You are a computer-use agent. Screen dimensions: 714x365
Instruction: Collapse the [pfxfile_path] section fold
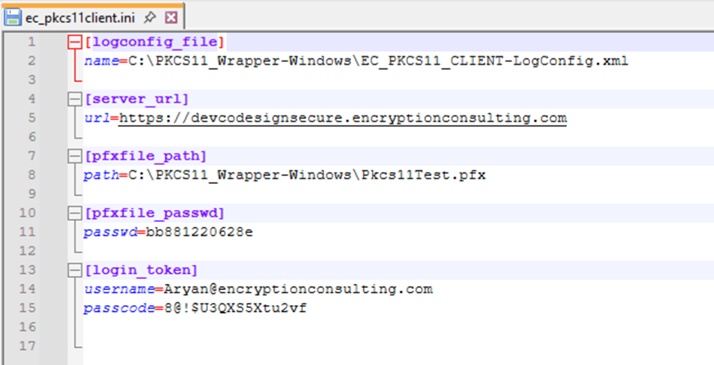pyautogui.click(x=74, y=156)
